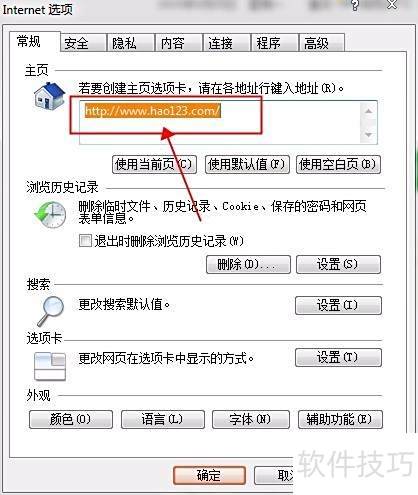
Task: Click the help question mark in title bar
Action: point(355,5)
